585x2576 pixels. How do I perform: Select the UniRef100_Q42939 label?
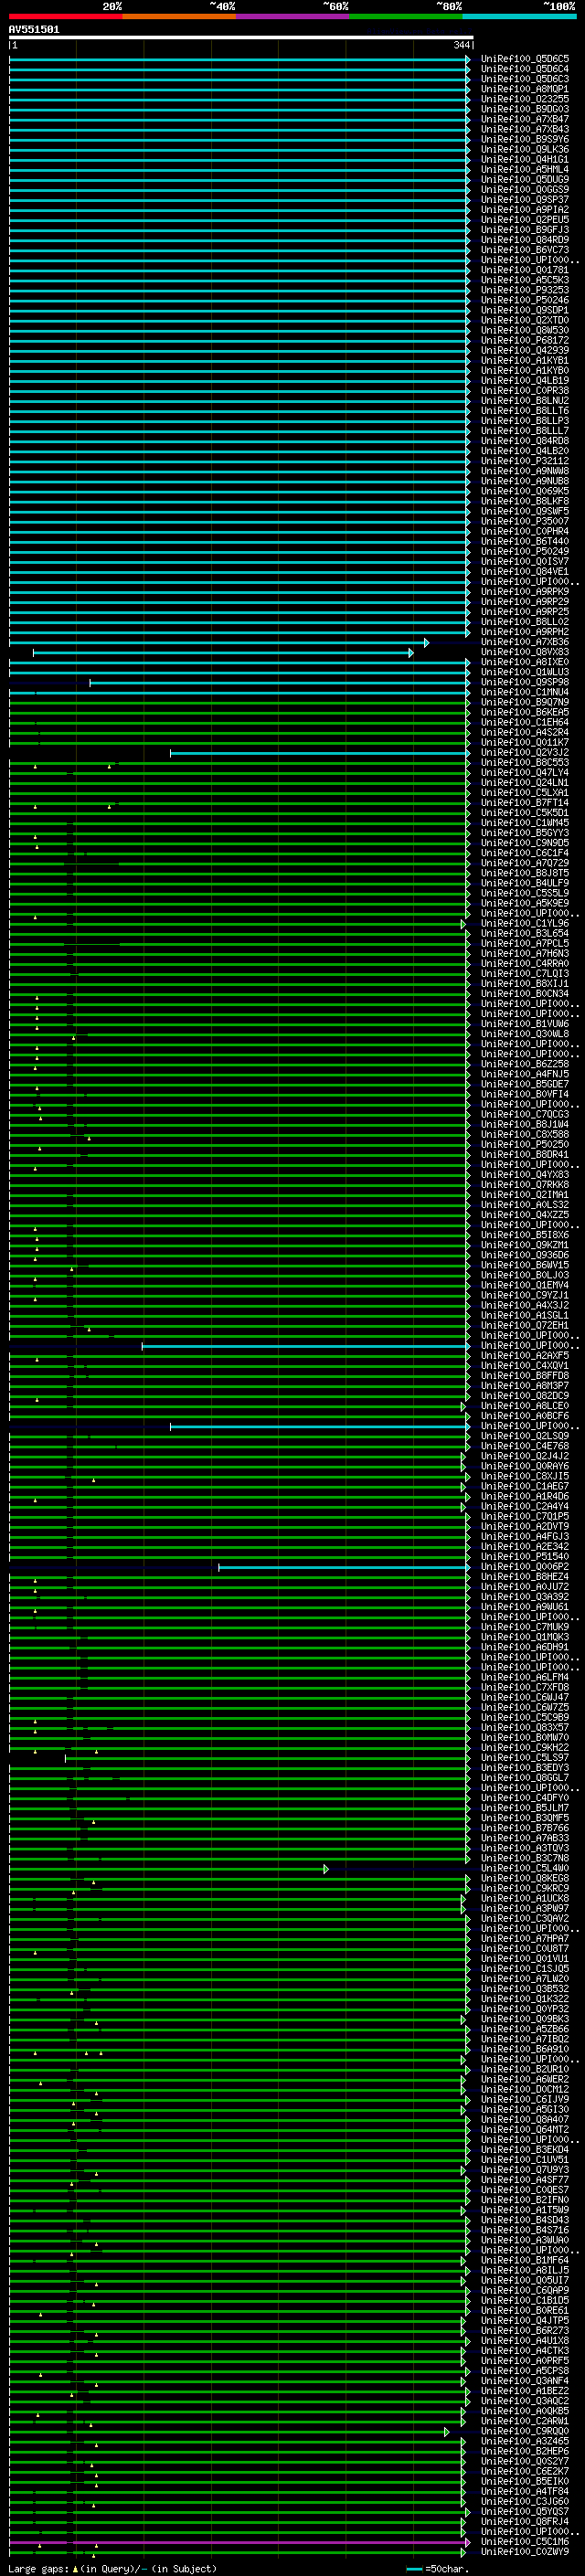pyautogui.click(x=525, y=350)
